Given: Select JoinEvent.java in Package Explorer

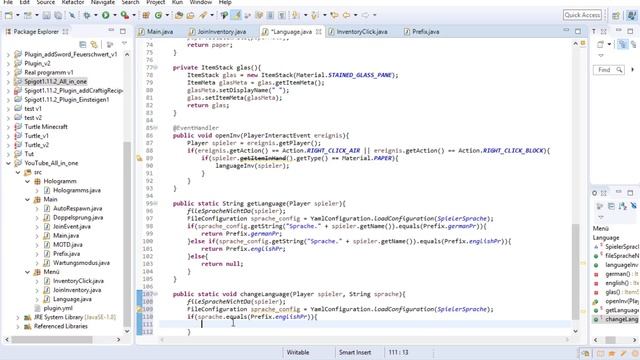Looking at the screenshot, I should [x=72, y=227].
